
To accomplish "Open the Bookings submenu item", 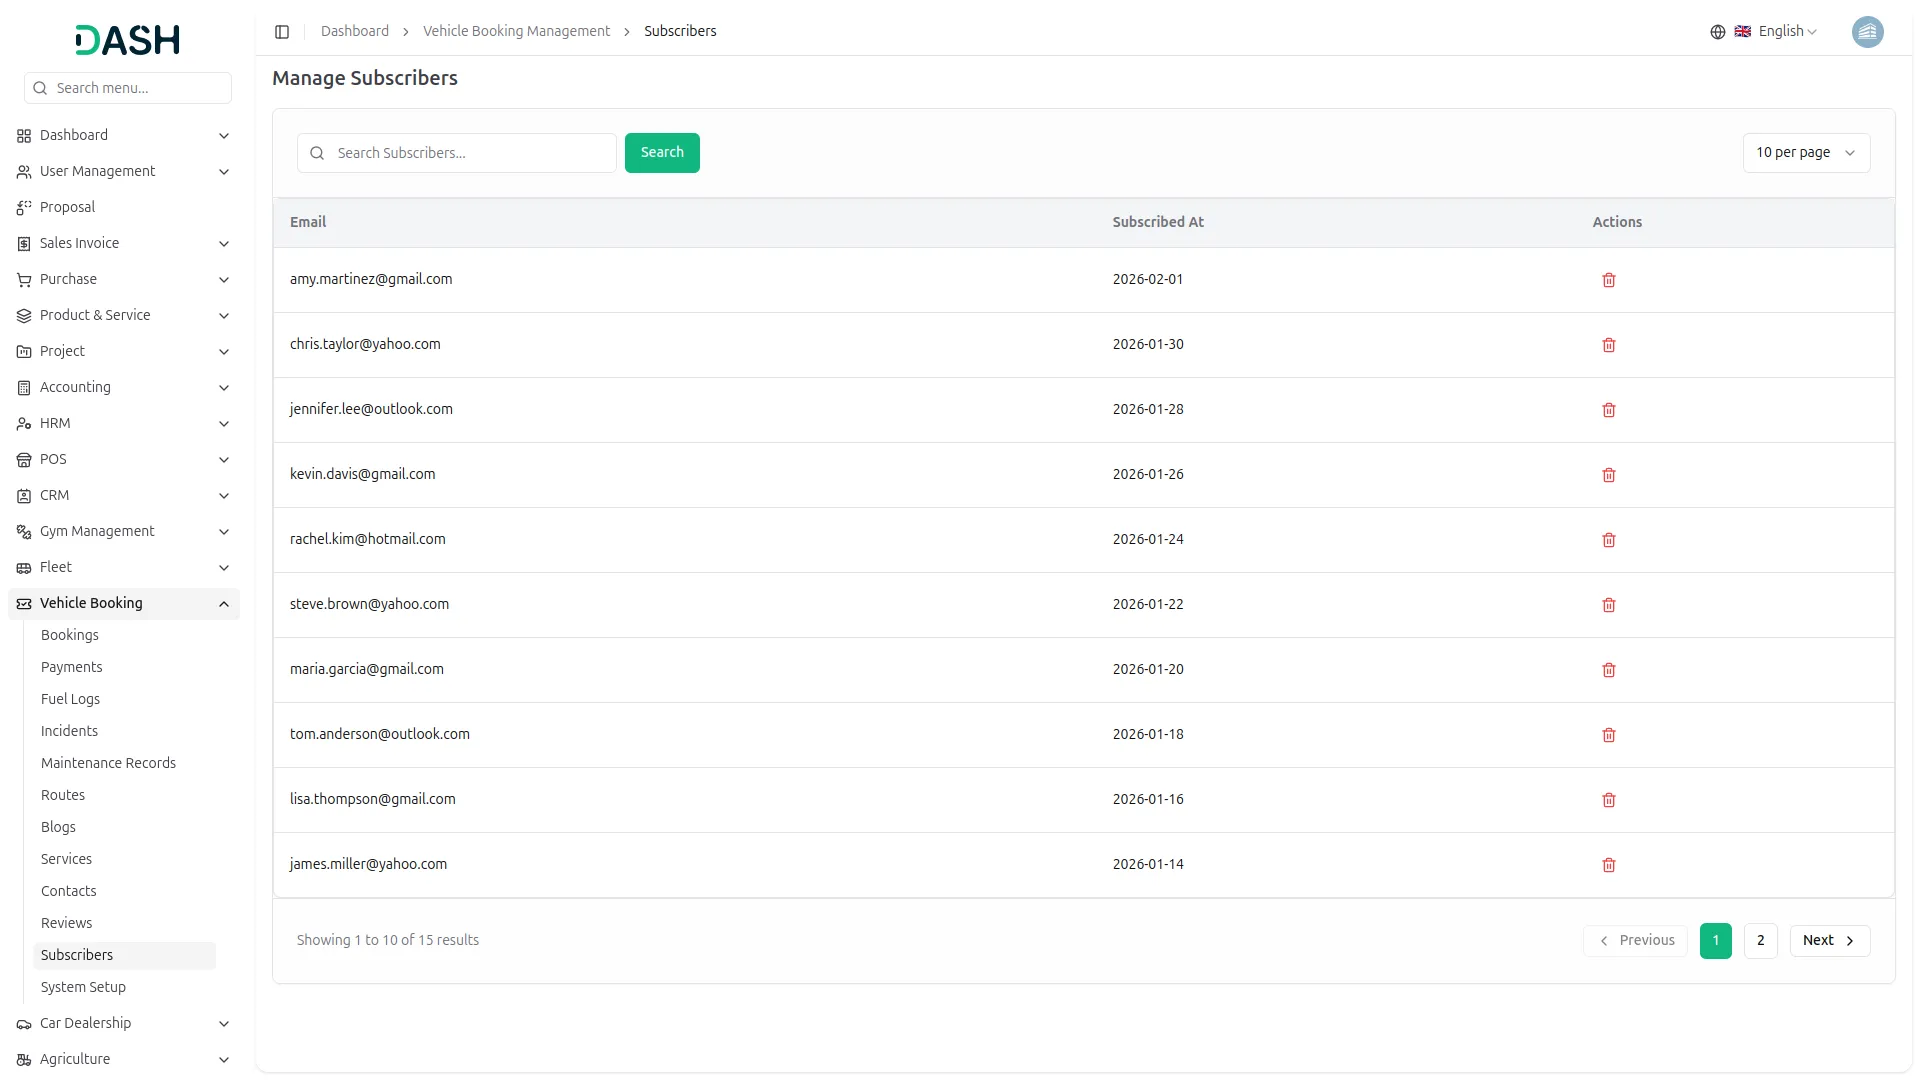I will pos(70,635).
